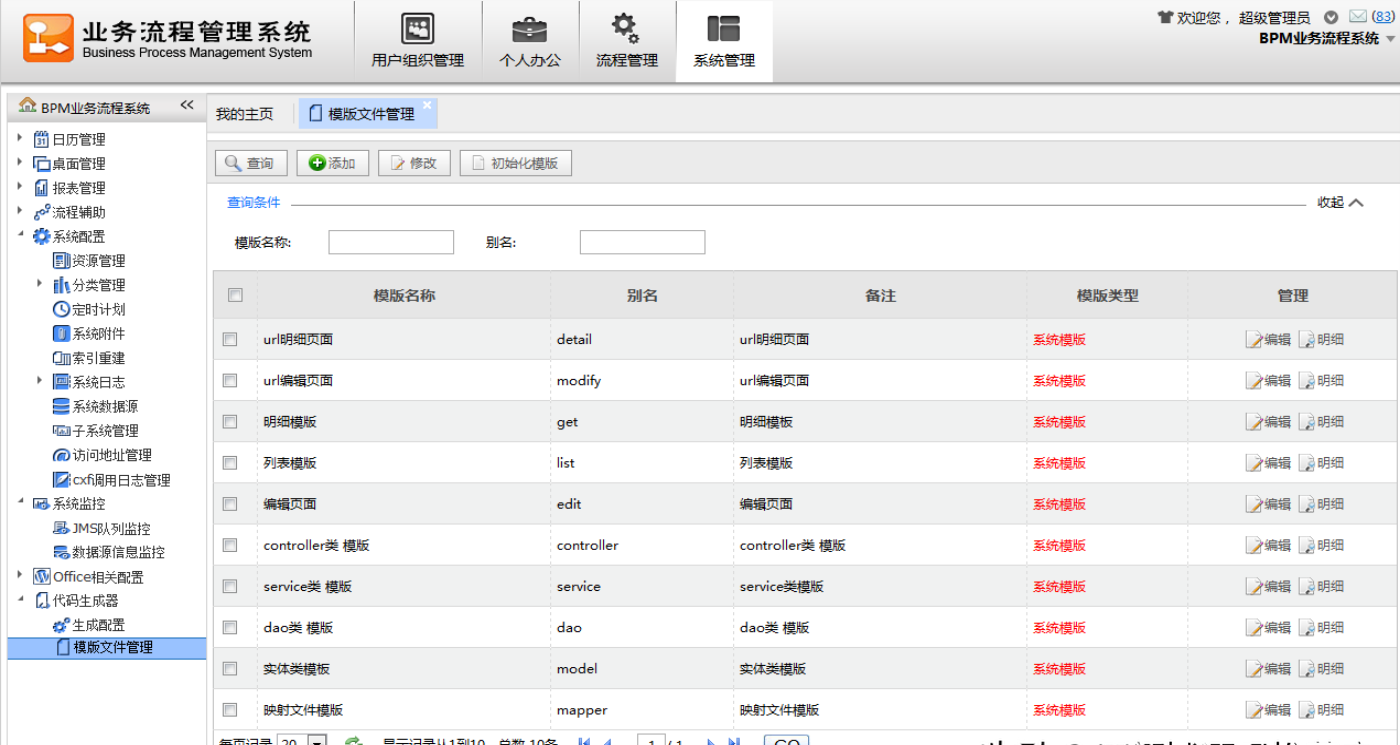Click the 查询 search button
The image size is (1400, 745).
251,163
